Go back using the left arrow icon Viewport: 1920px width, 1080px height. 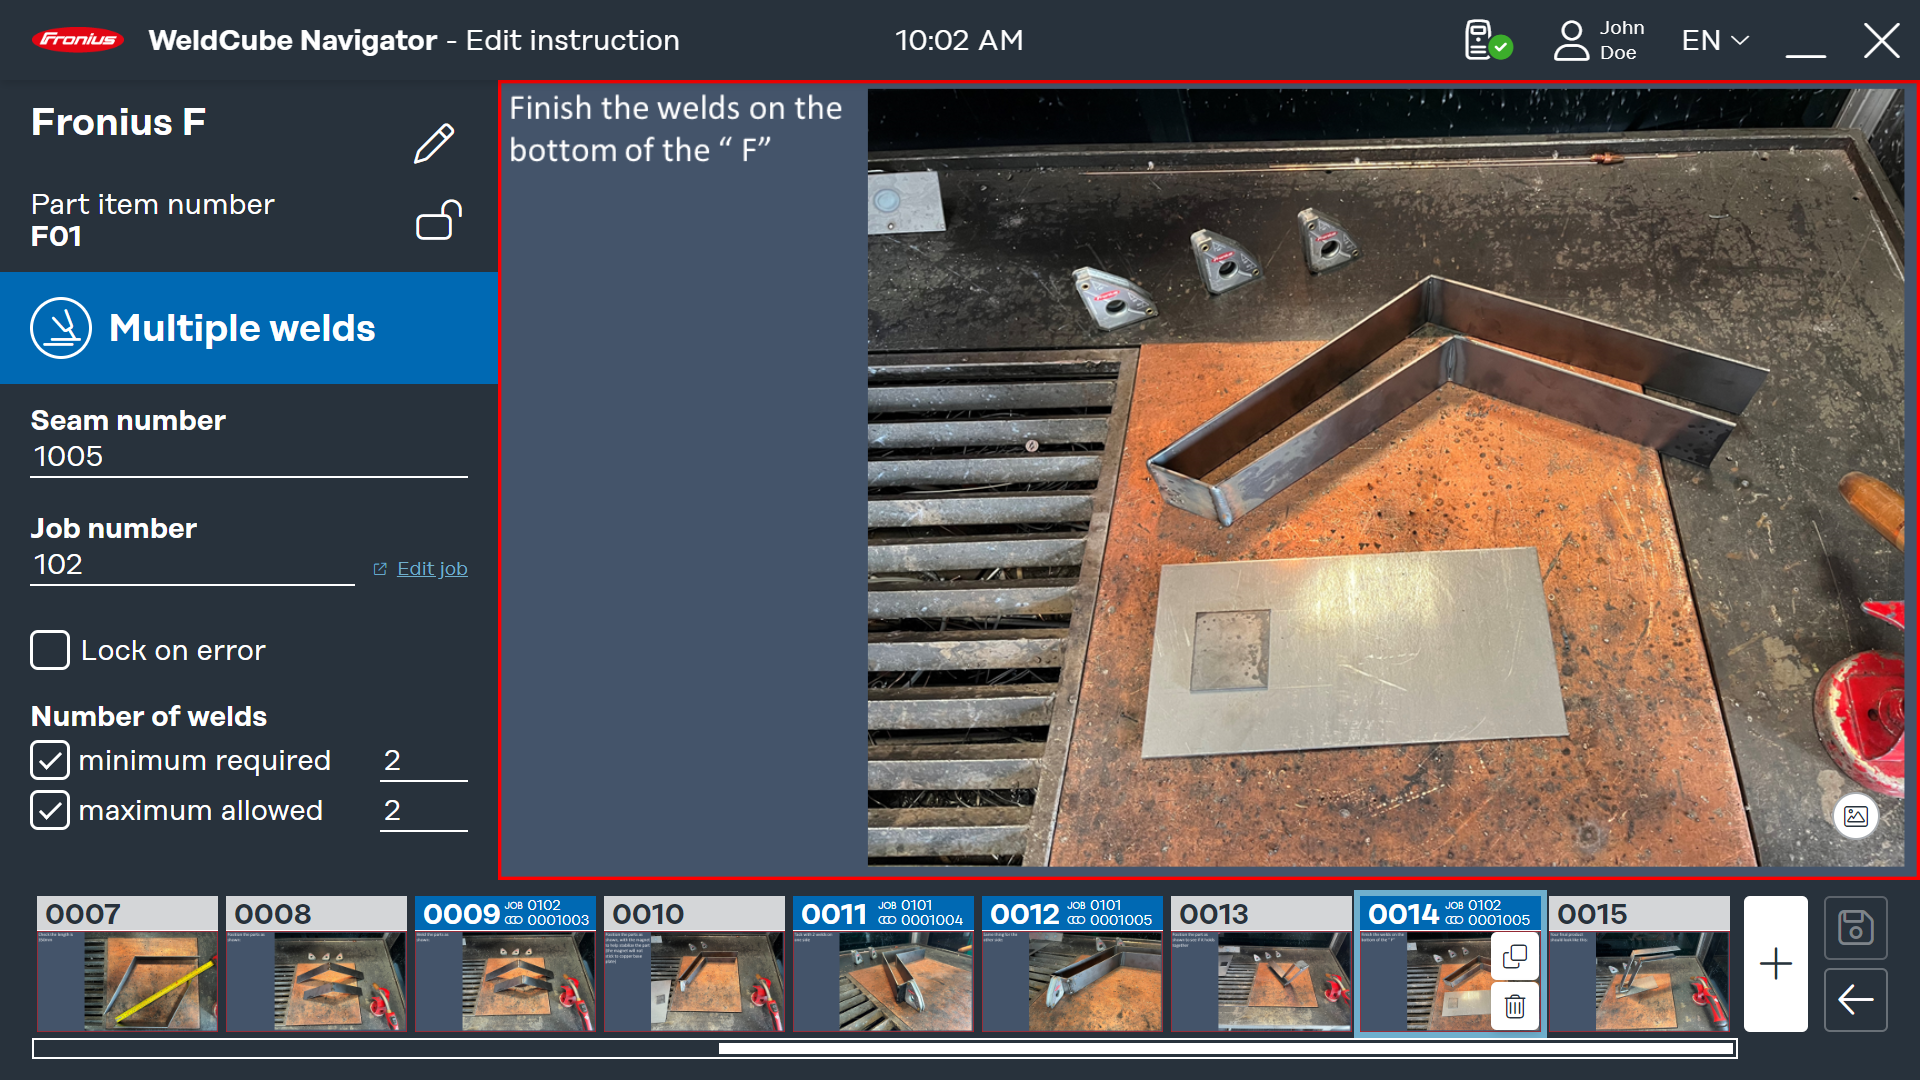click(x=1855, y=999)
